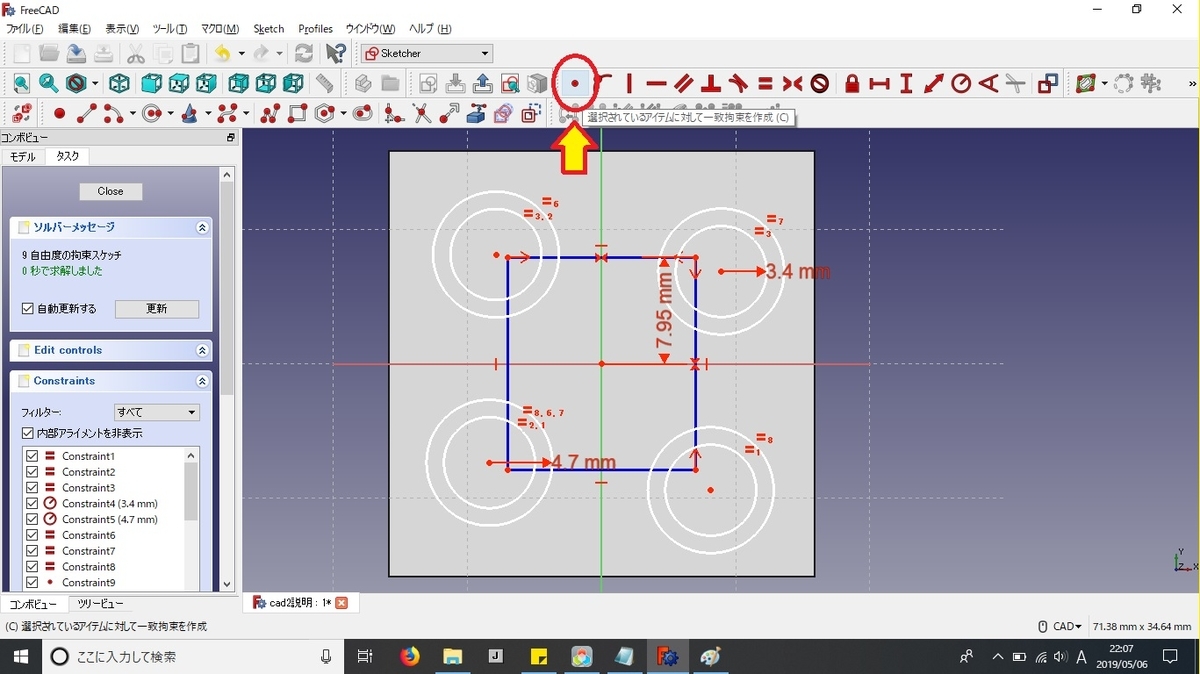Click the 更新 button
The height and width of the screenshot is (674, 1200).
click(x=157, y=309)
